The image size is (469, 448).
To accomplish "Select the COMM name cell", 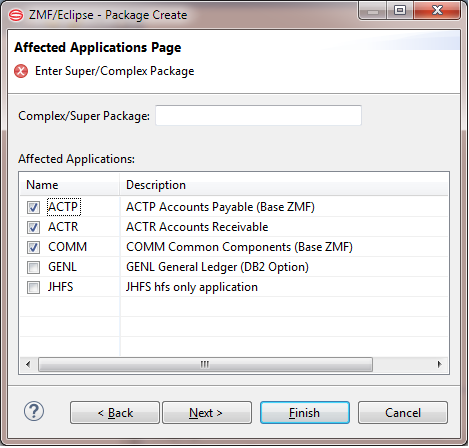I will (67, 247).
